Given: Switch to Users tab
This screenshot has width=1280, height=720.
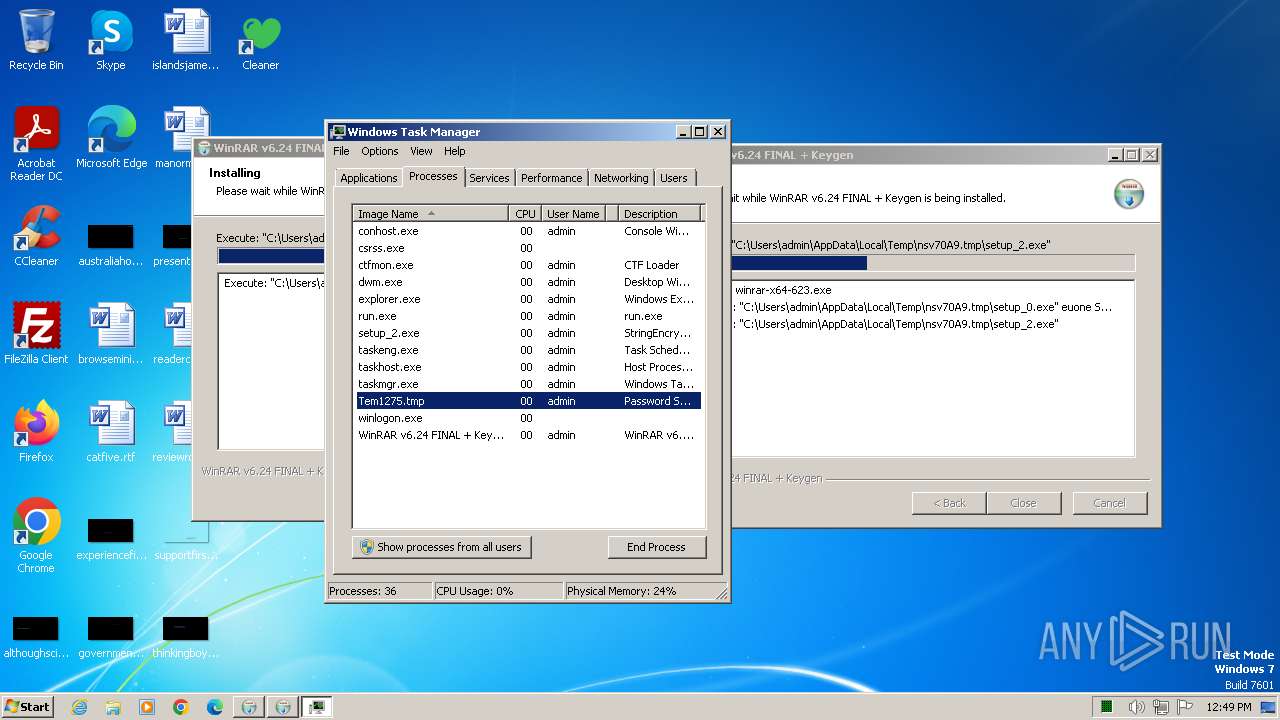Looking at the screenshot, I should (x=674, y=178).
